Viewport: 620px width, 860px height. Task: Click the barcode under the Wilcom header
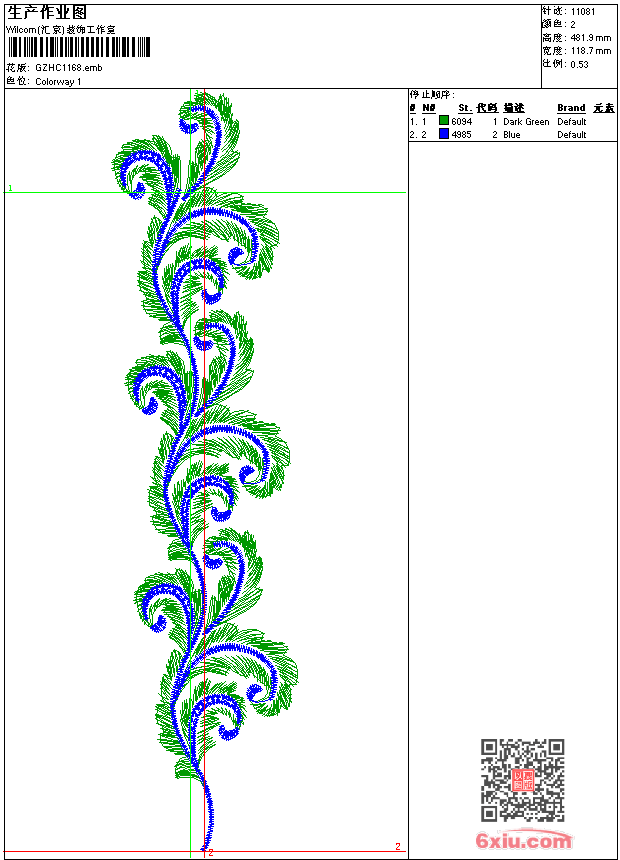[78, 47]
